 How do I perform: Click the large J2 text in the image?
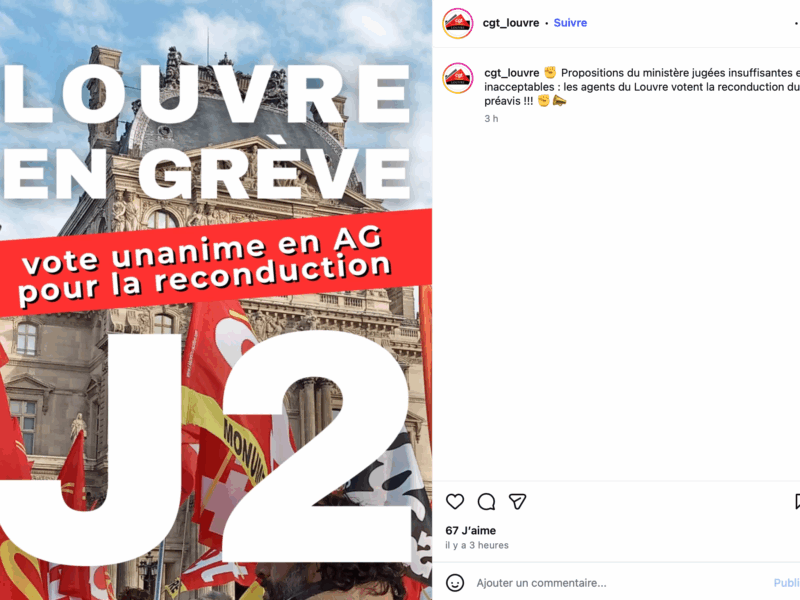(x=204, y=448)
